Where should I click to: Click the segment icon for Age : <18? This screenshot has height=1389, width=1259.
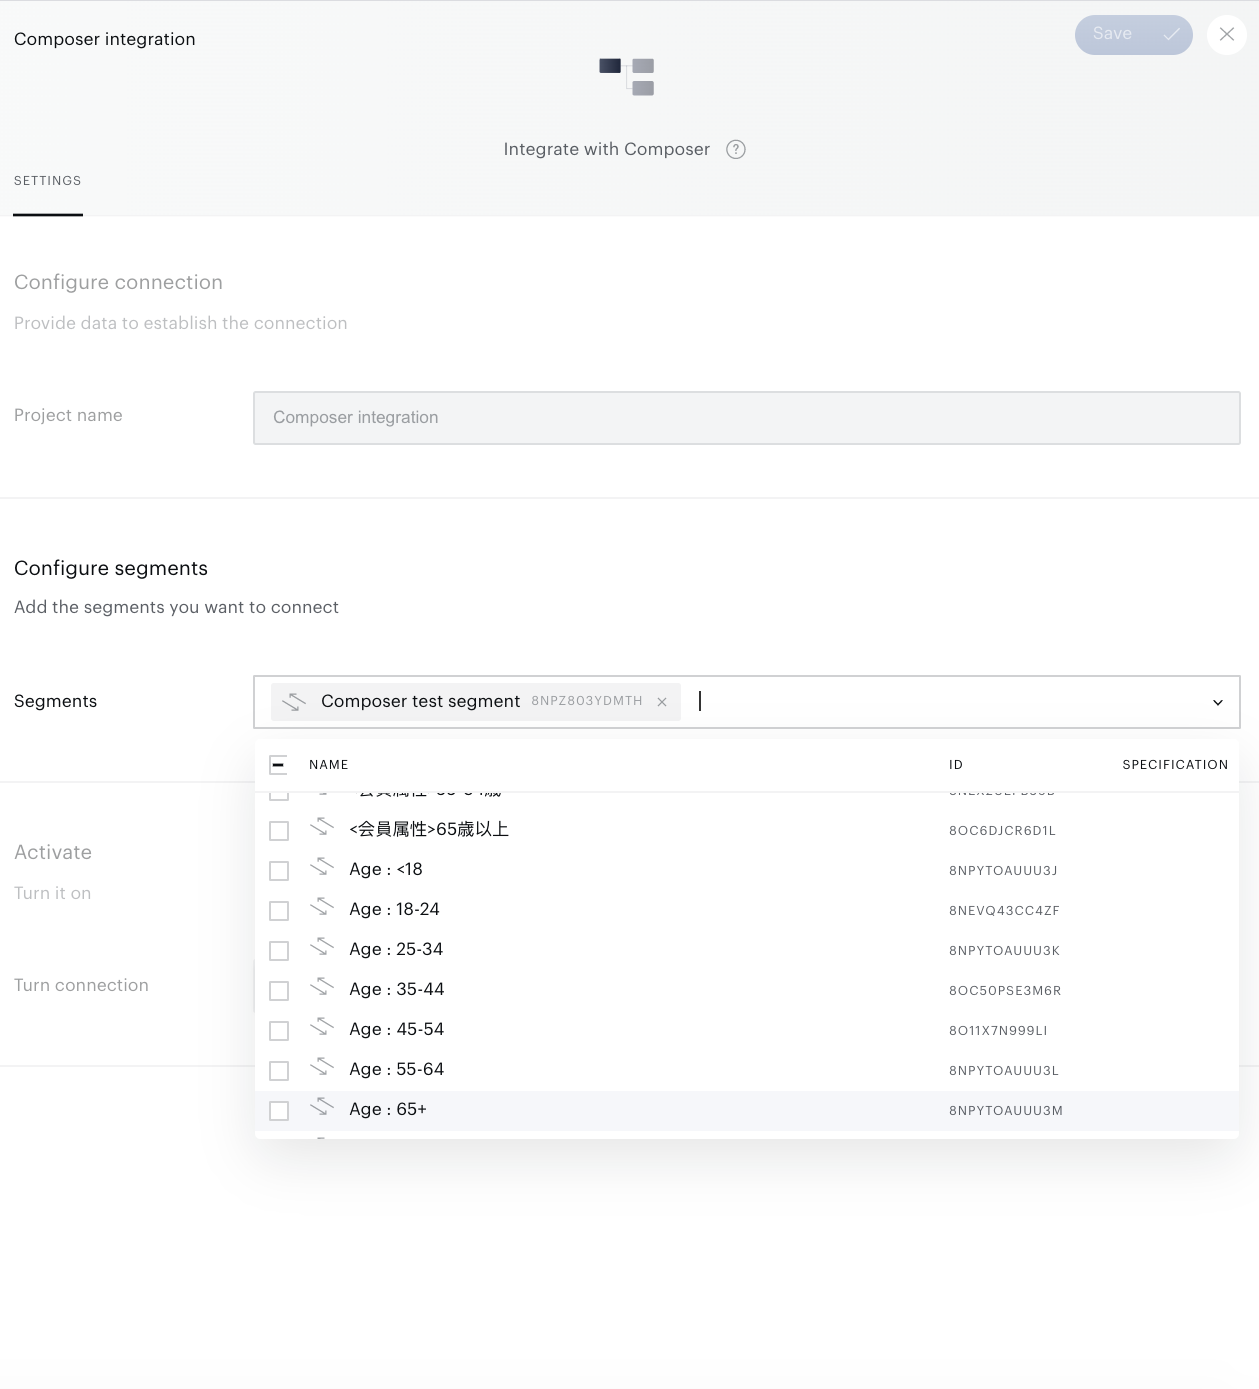click(x=321, y=867)
